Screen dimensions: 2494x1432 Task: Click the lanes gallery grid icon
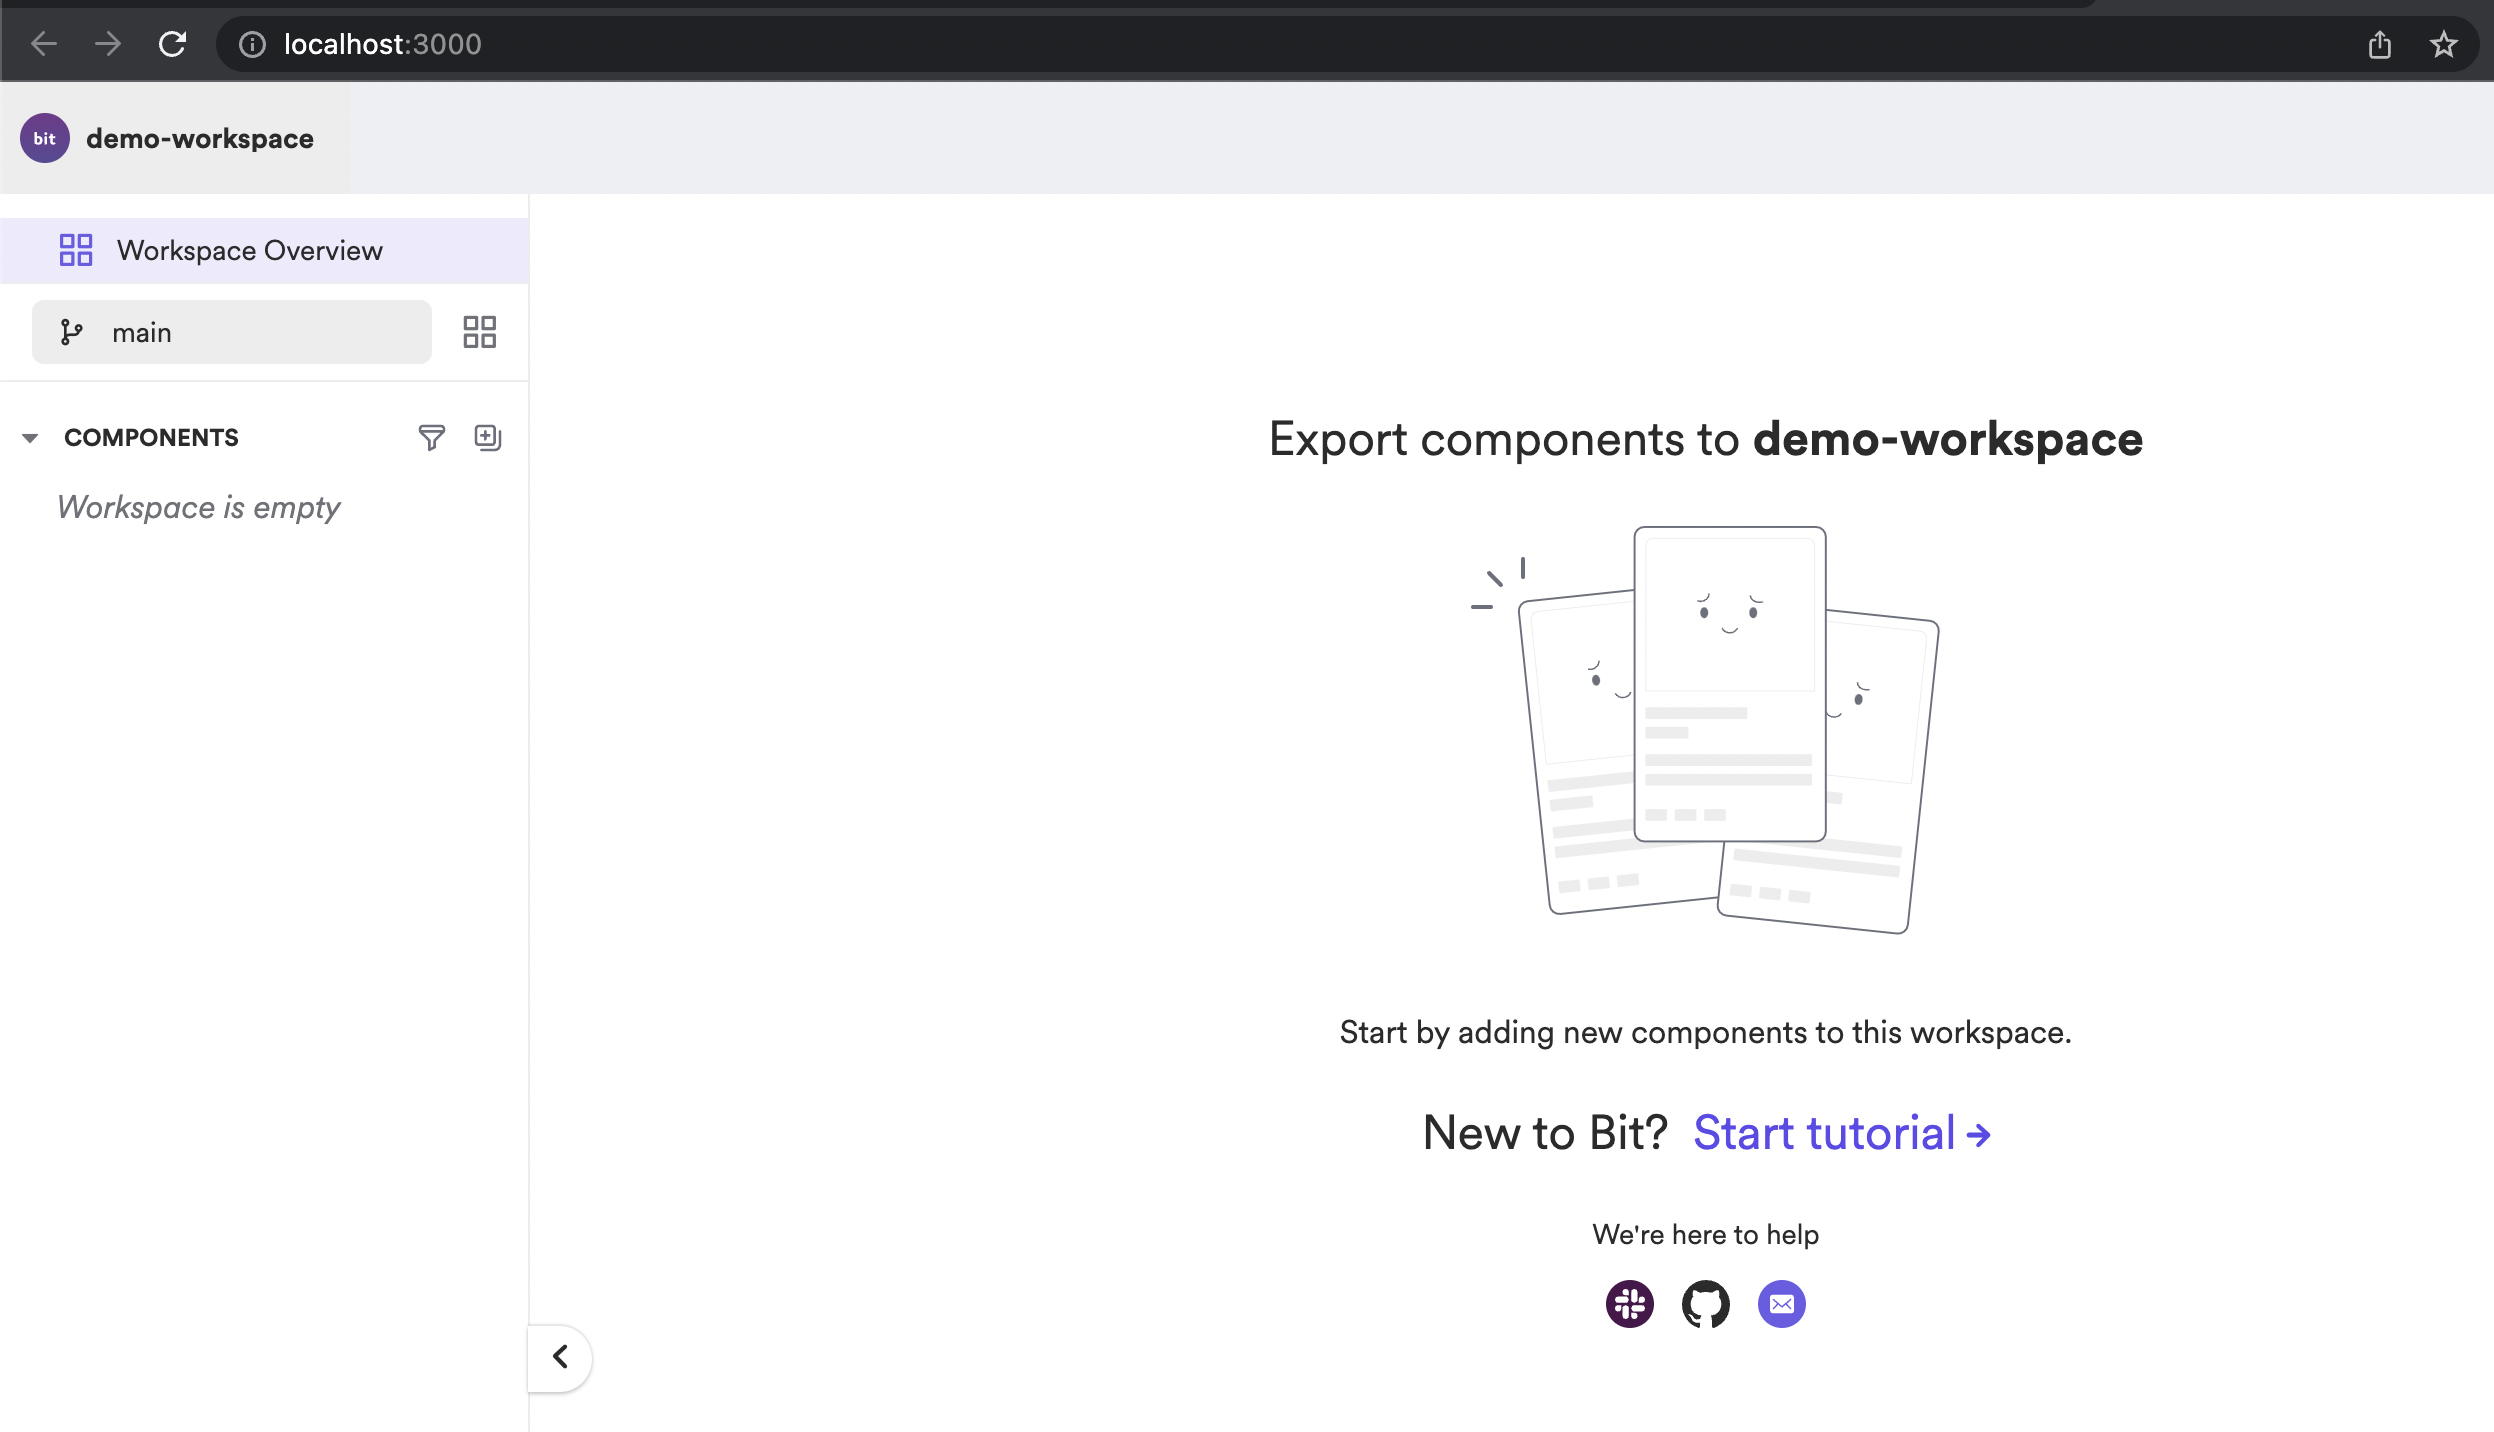pos(480,332)
